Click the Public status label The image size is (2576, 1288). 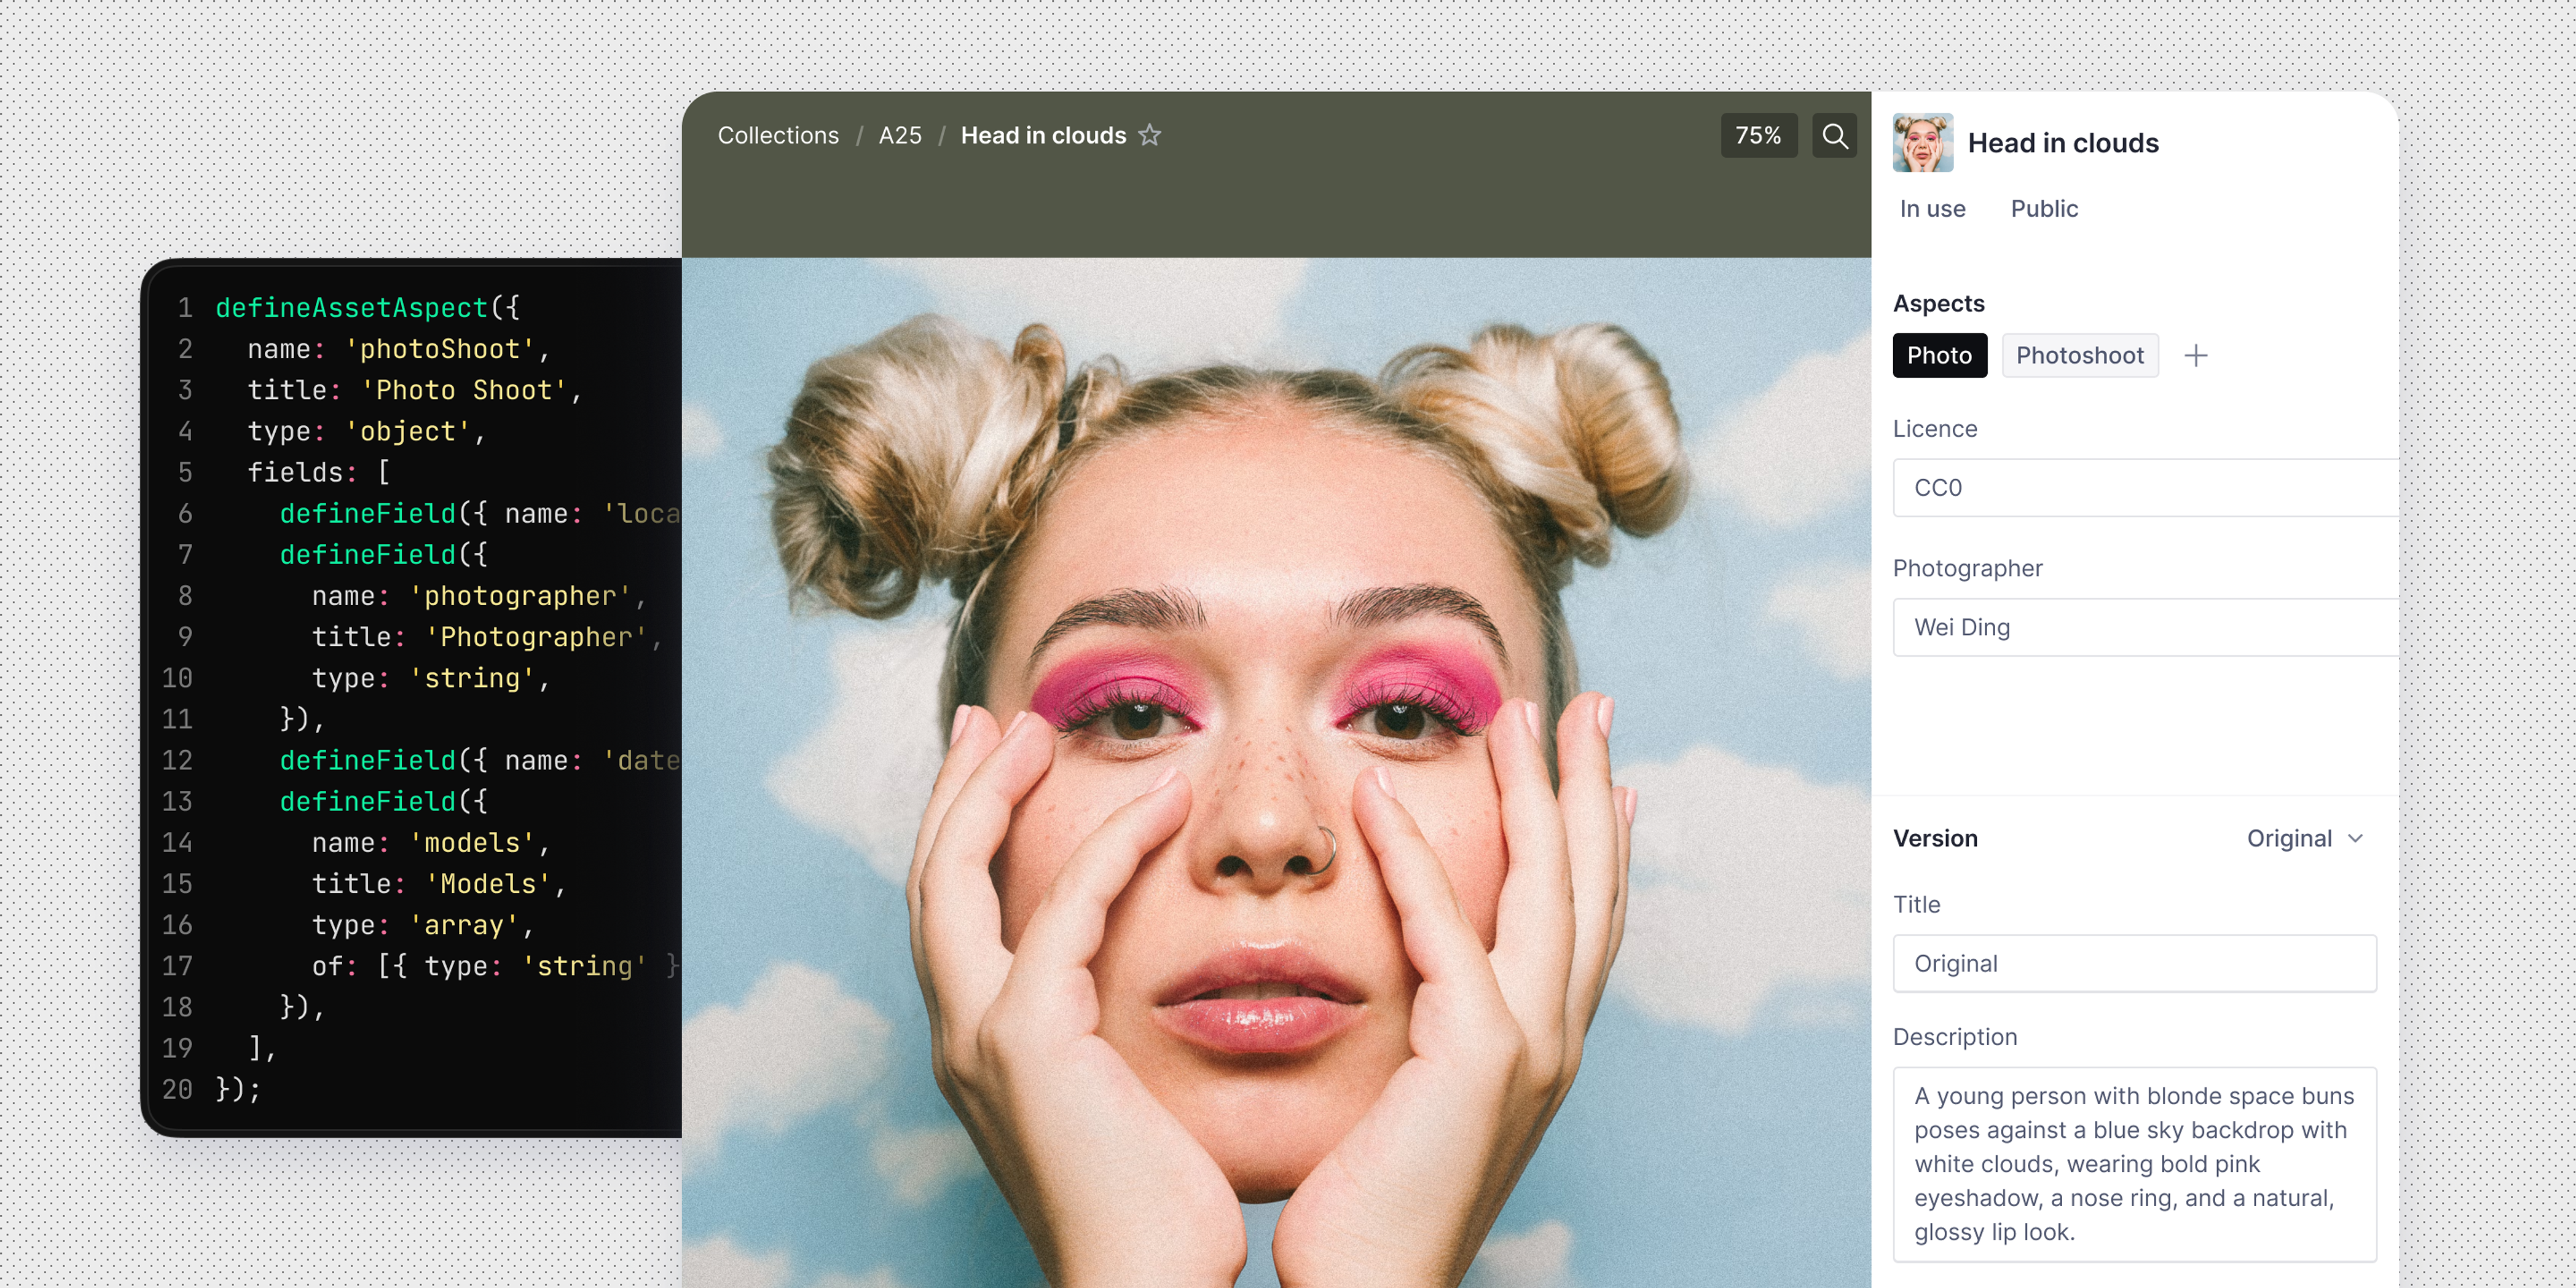(x=2044, y=208)
